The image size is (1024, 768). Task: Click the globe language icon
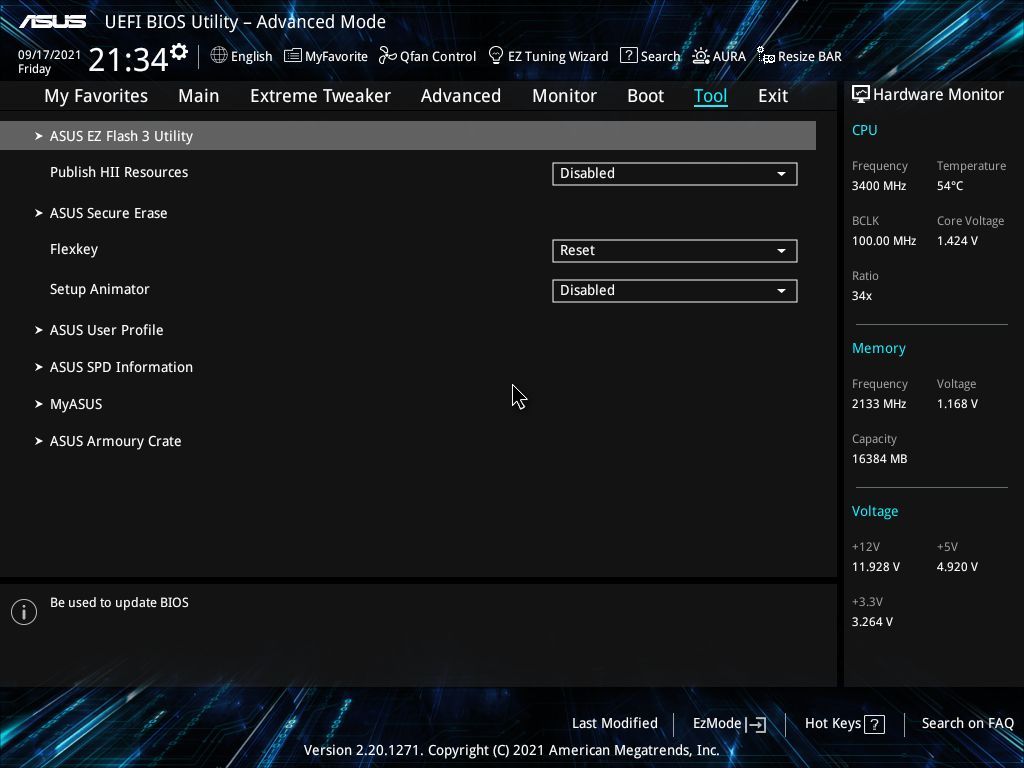click(219, 56)
